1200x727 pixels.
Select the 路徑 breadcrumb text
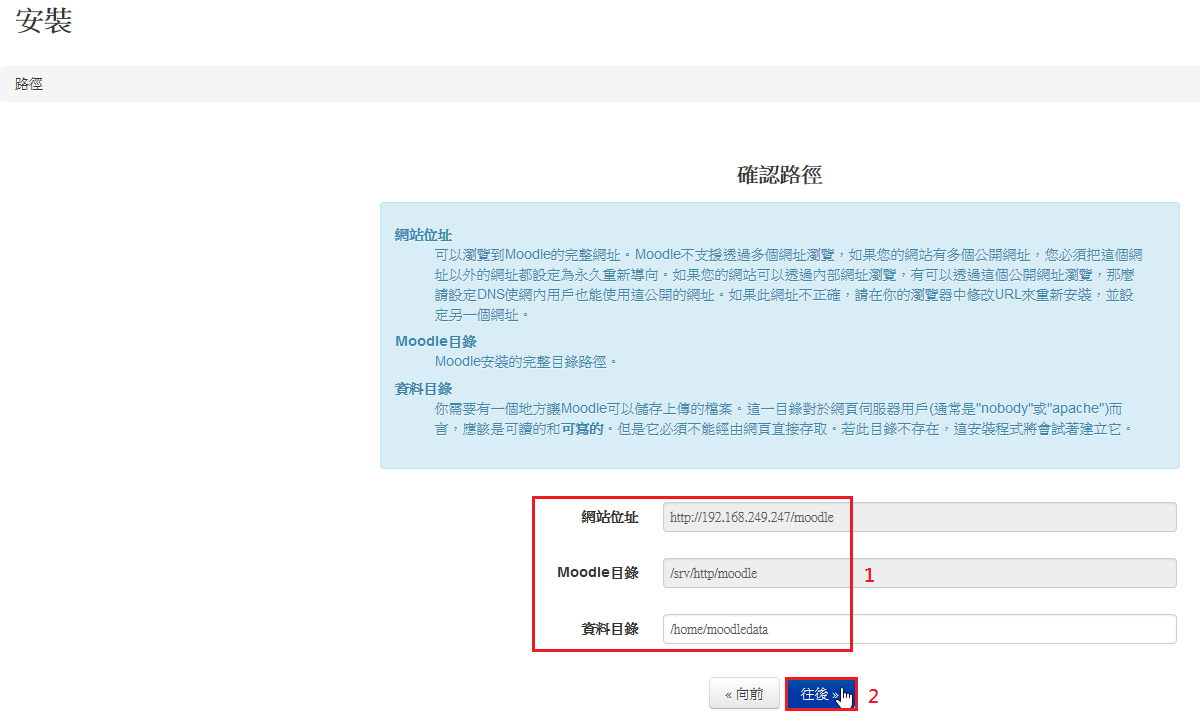29,84
